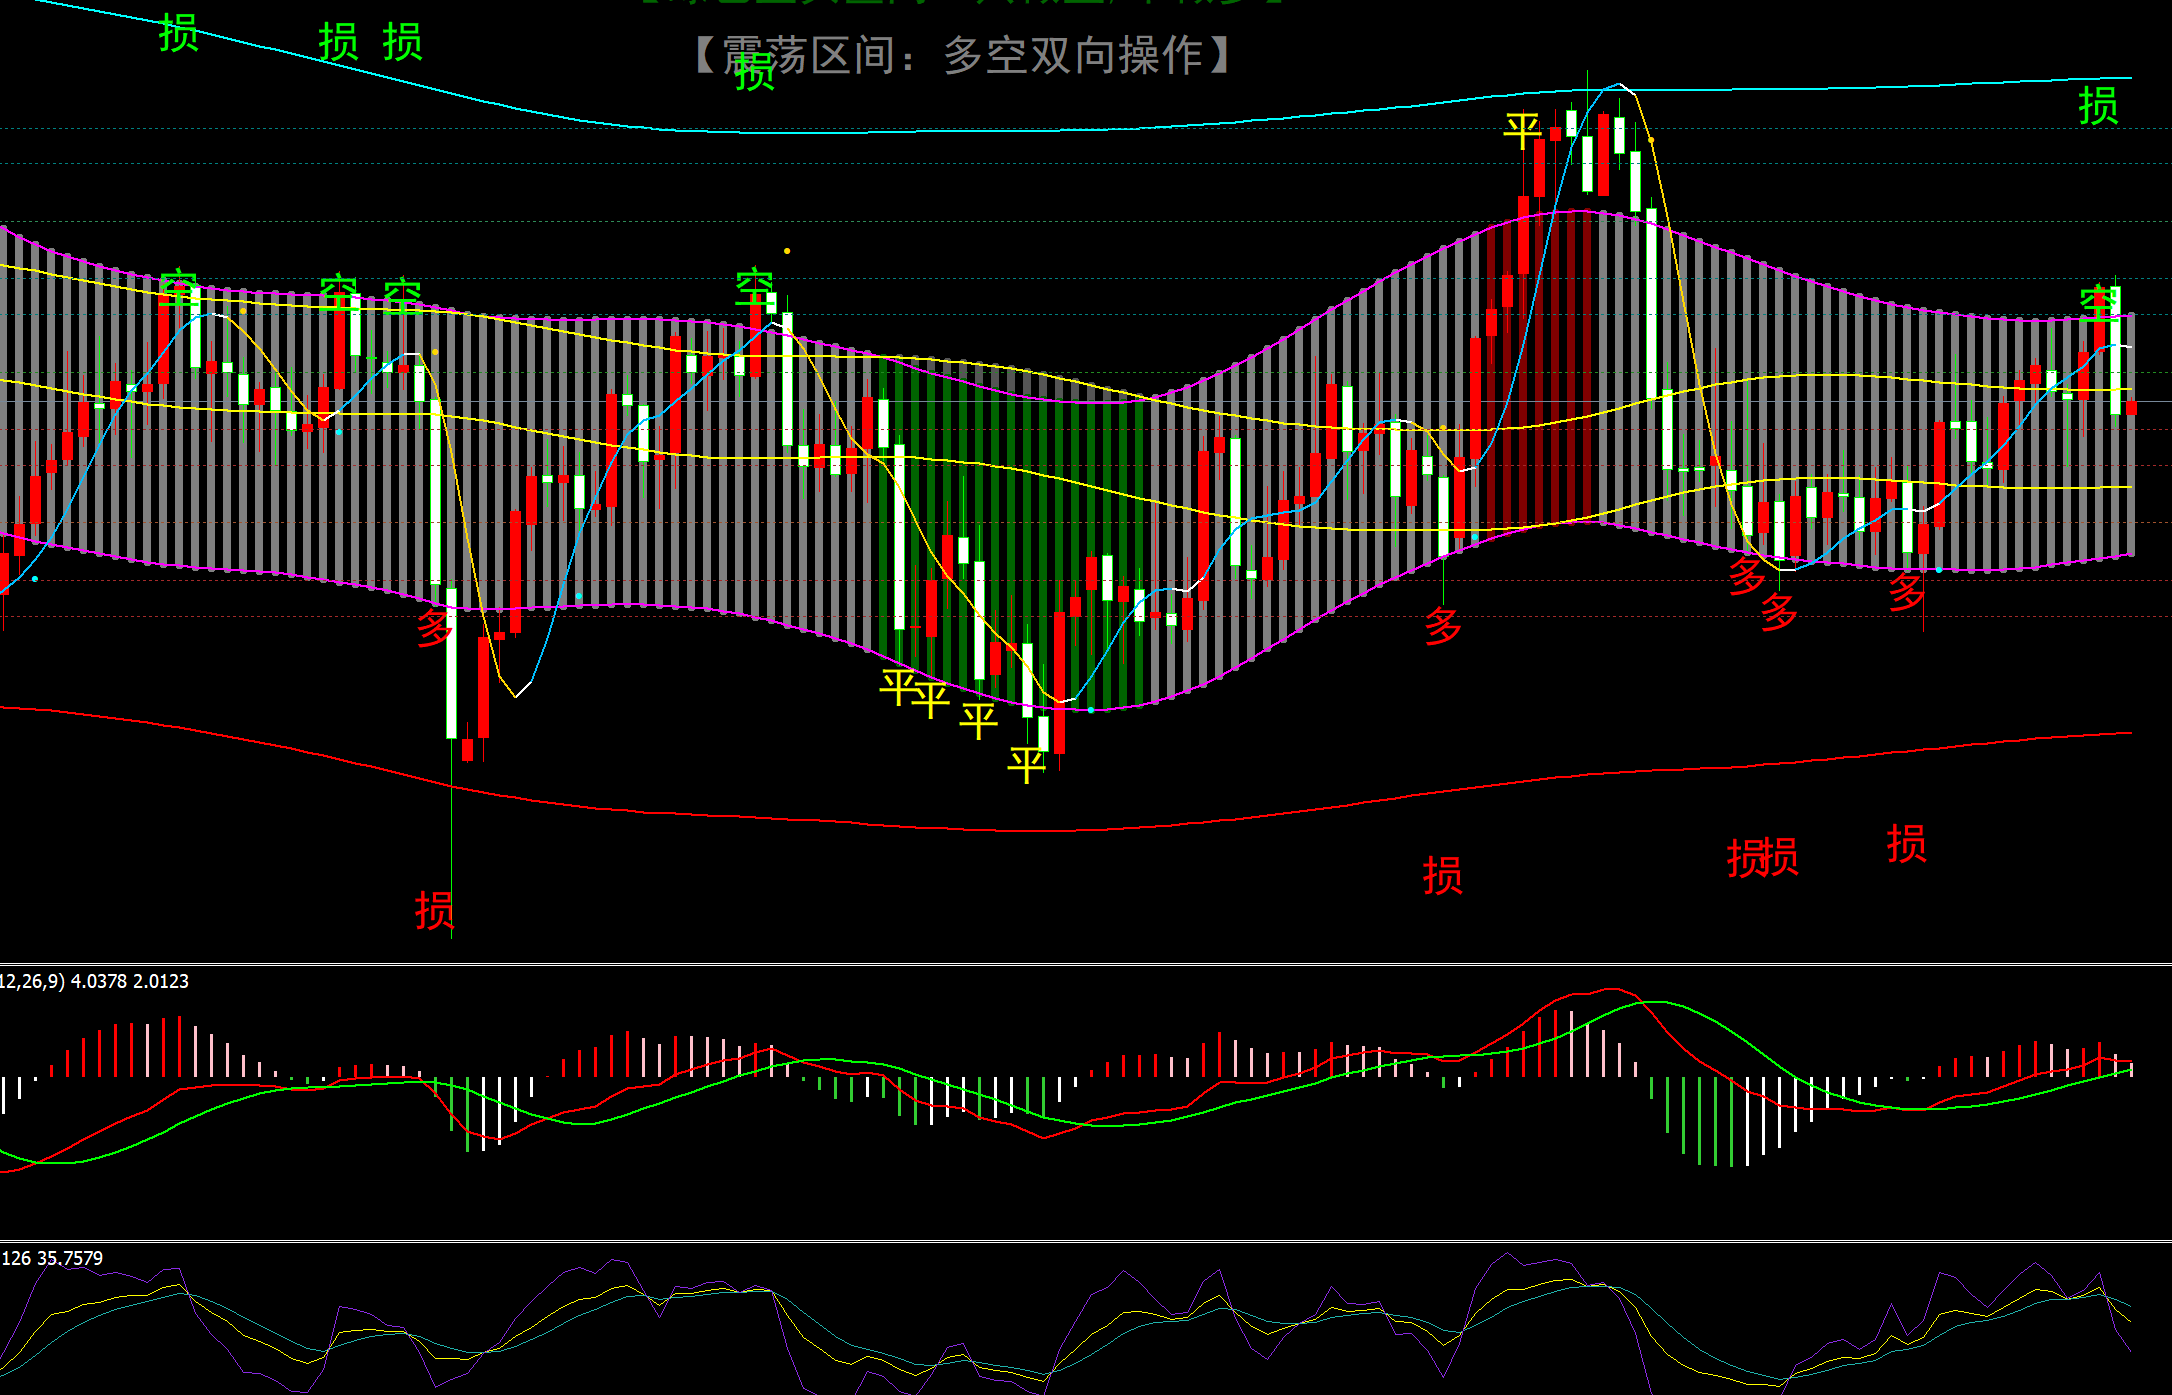
Task: Select the leftmost green 空 marker
Action: point(179,286)
